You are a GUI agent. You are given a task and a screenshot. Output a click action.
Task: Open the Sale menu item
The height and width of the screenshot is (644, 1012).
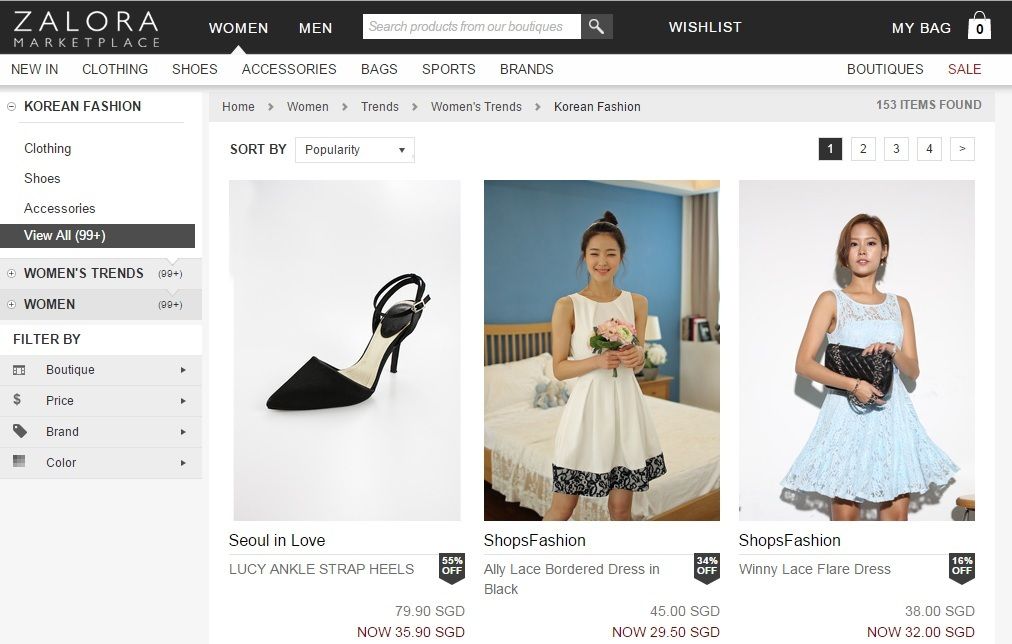tap(964, 69)
